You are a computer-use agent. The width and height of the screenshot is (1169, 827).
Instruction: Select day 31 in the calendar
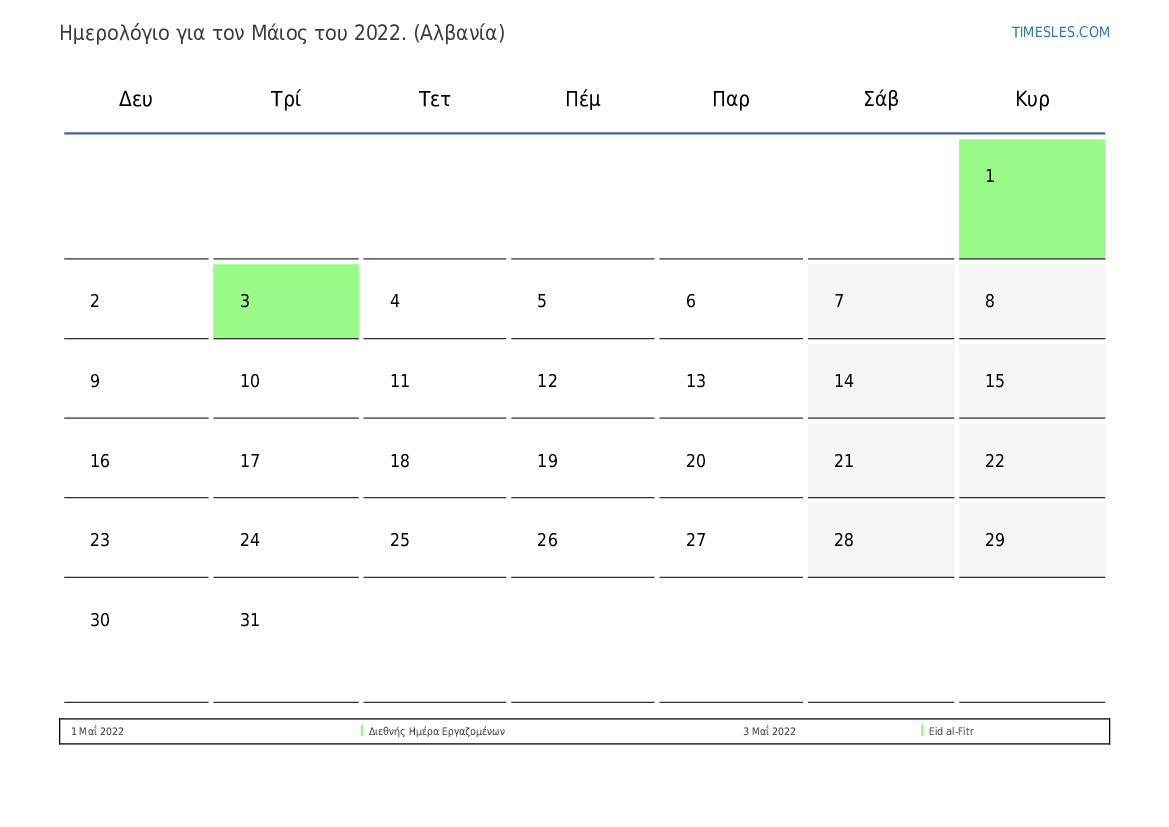(285, 620)
